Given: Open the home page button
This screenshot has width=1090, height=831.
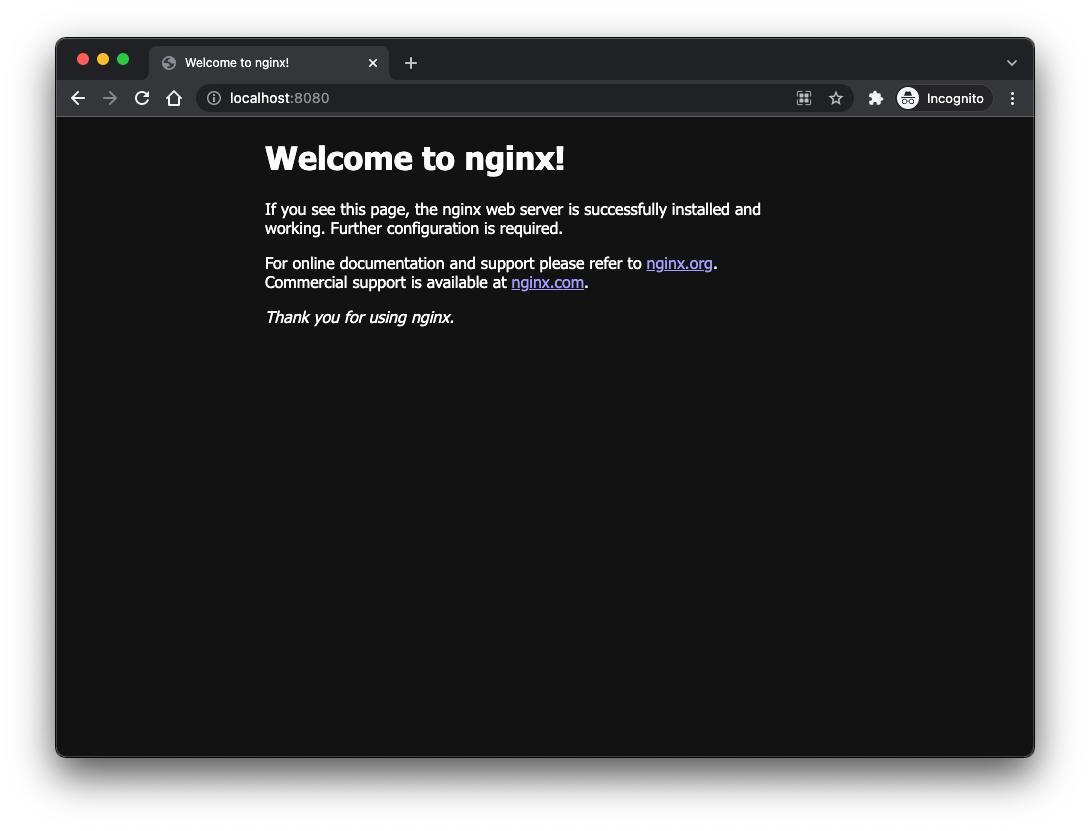Looking at the screenshot, I should pos(174,98).
